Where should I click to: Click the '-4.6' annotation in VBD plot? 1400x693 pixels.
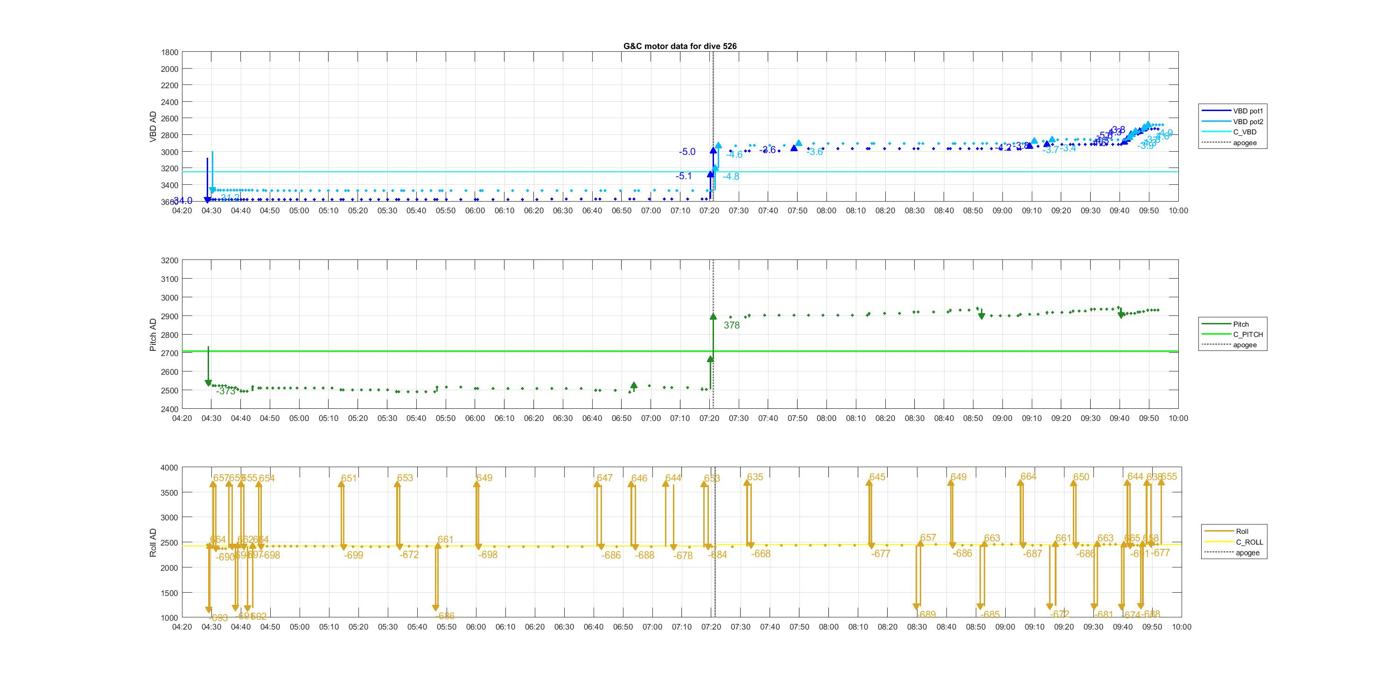point(734,154)
